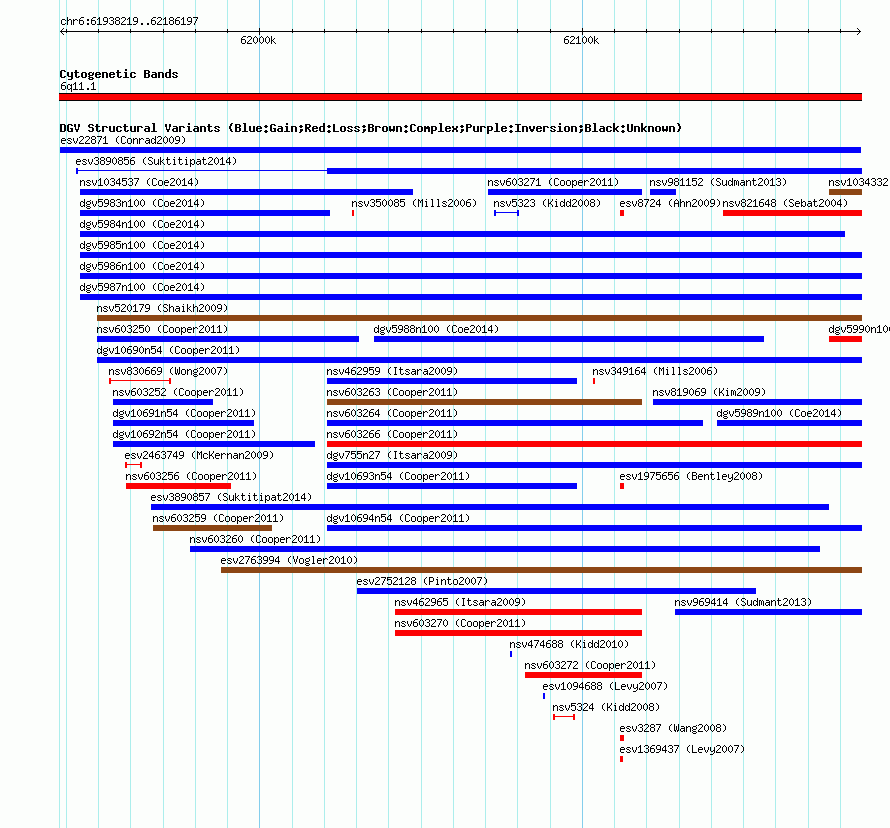This screenshot has height=828, width=890.
Task: Select nsv603250 (Cooper2011) label
Action: [x=162, y=329]
